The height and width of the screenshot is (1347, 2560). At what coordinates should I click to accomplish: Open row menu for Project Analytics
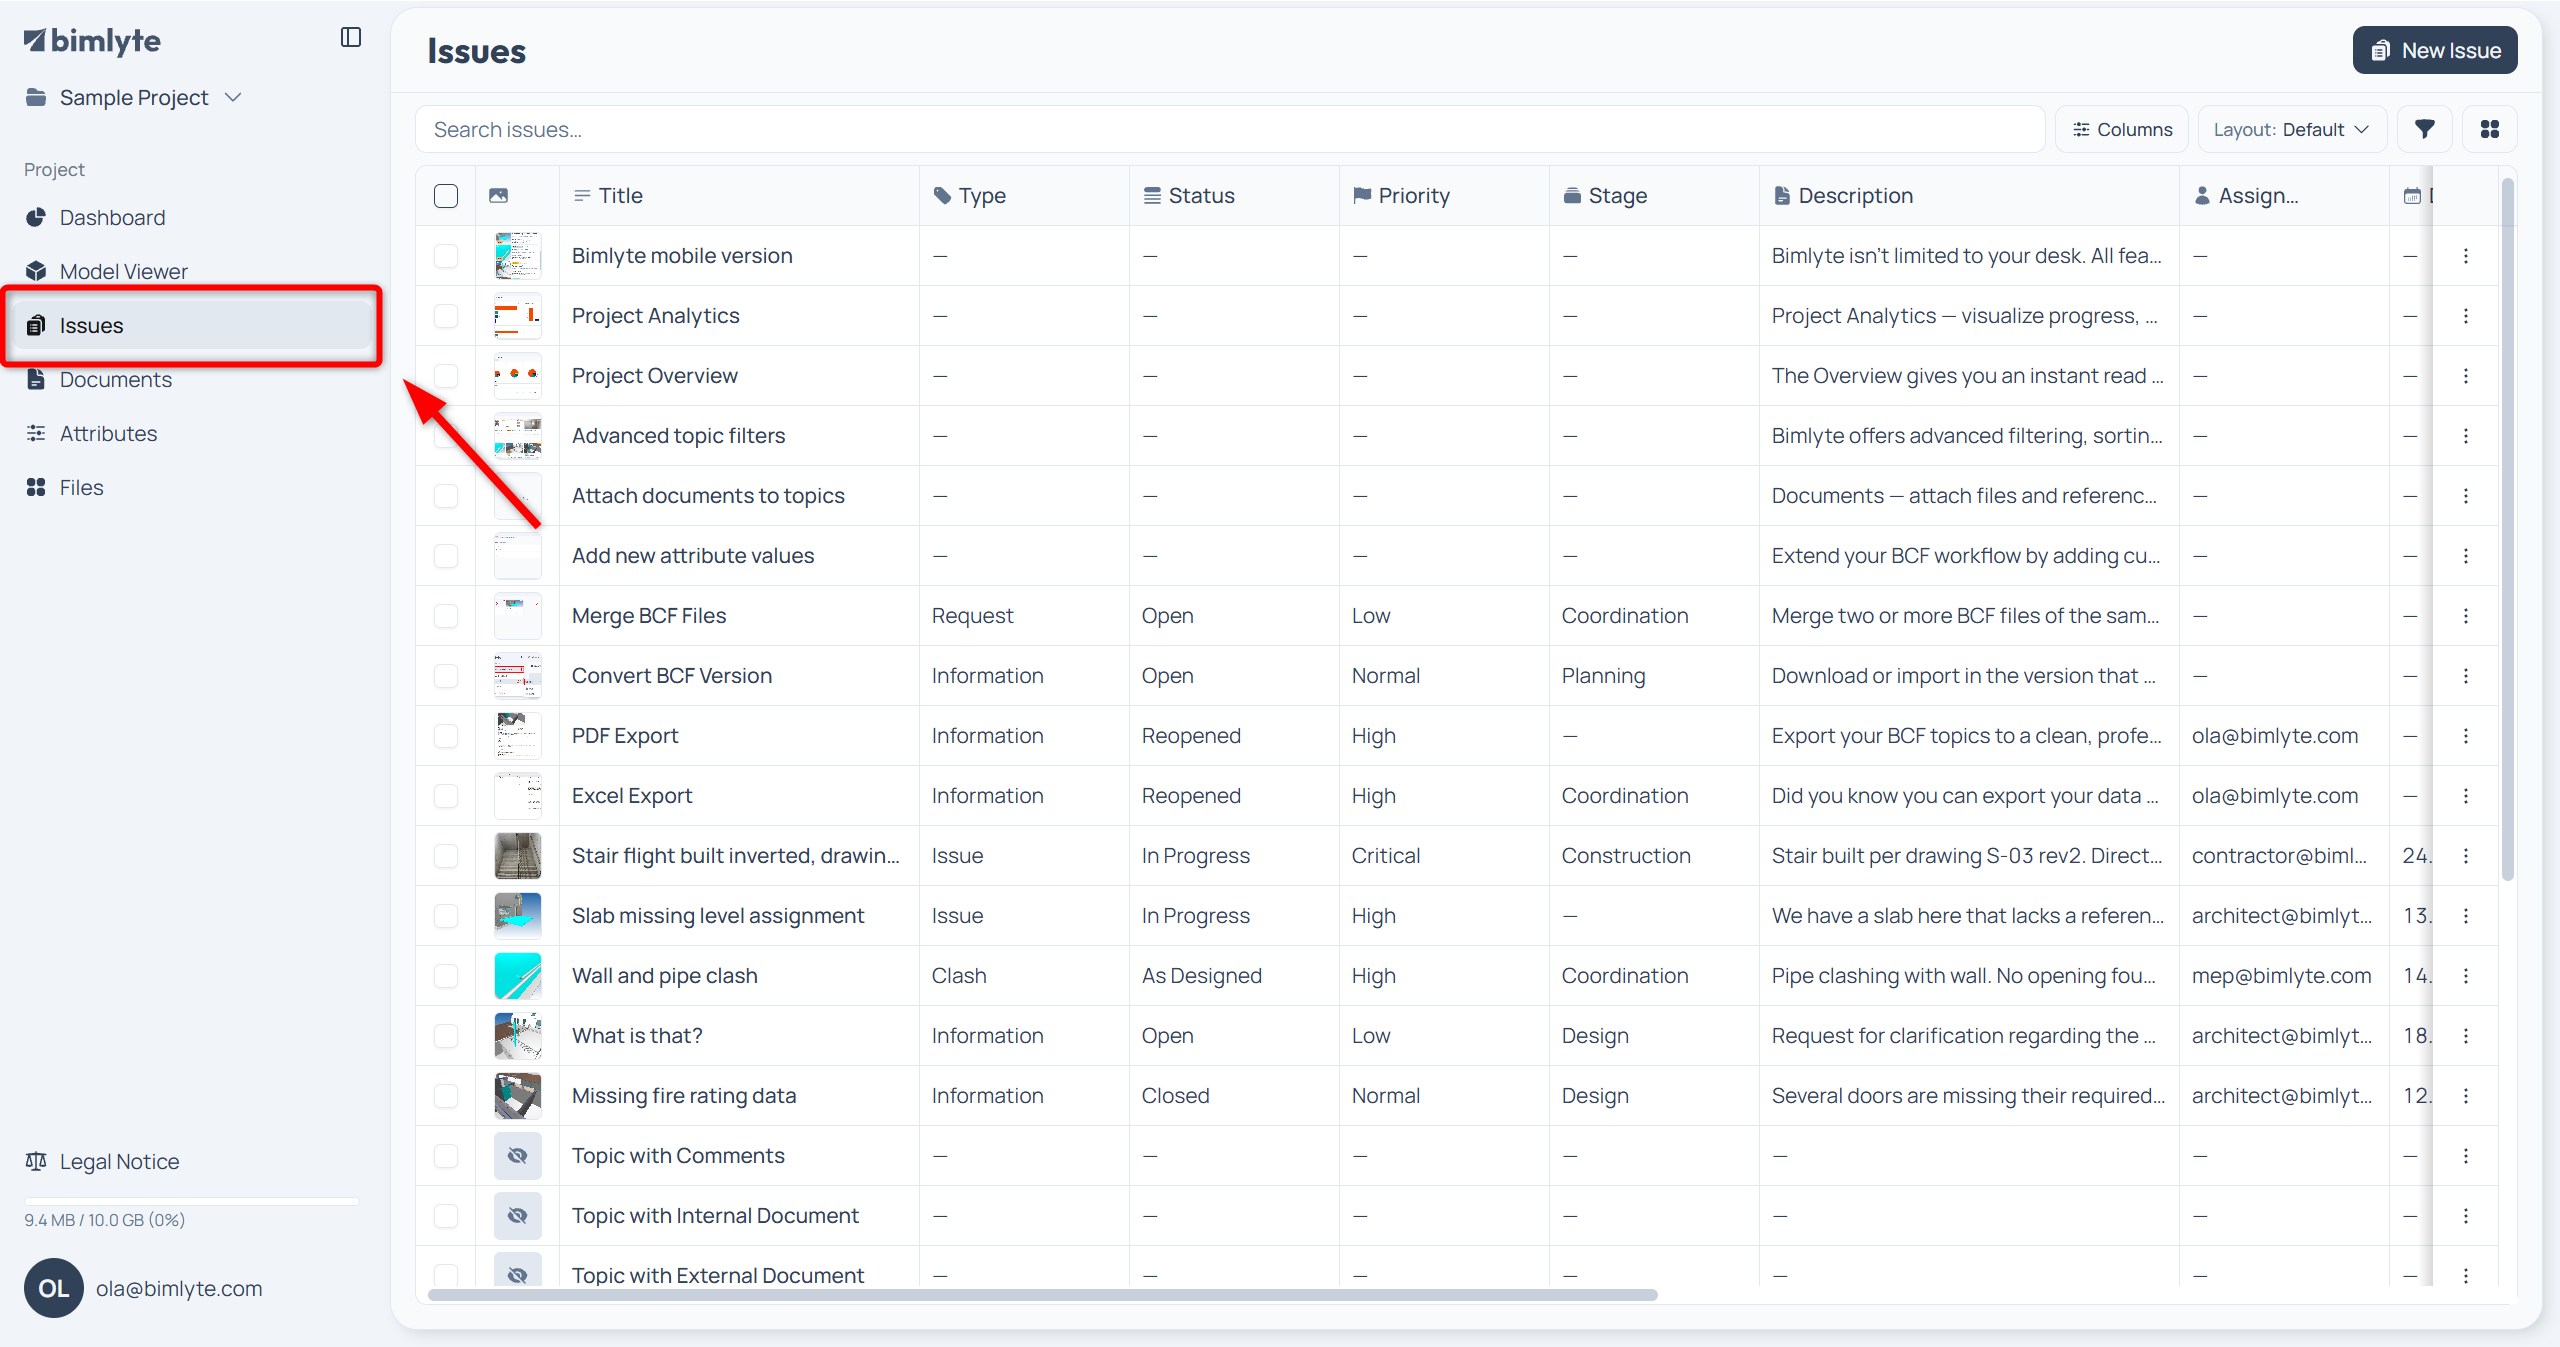2466,316
